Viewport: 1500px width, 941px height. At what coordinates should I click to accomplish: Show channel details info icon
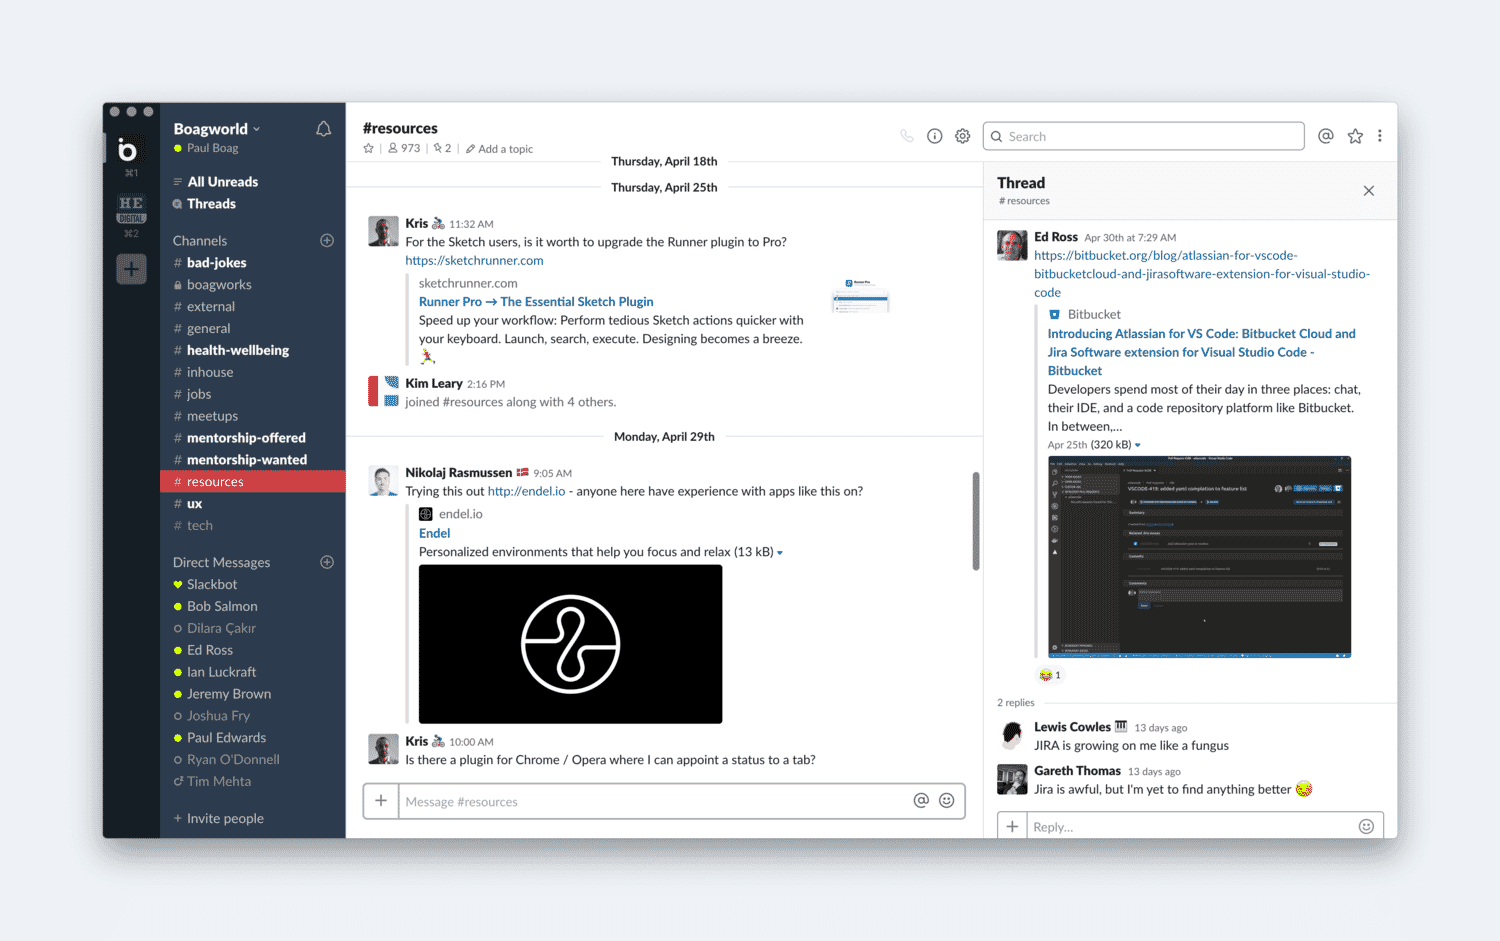pyautogui.click(x=934, y=136)
